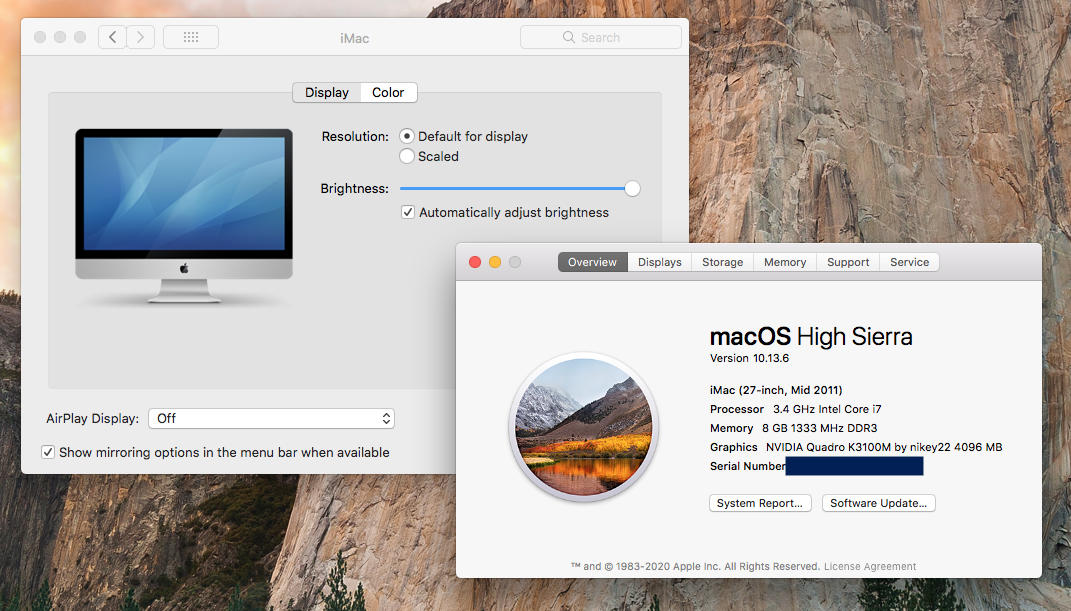Minimize the About This Mac window
Image resolution: width=1071 pixels, height=611 pixels.
pyautogui.click(x=495, y=262)
